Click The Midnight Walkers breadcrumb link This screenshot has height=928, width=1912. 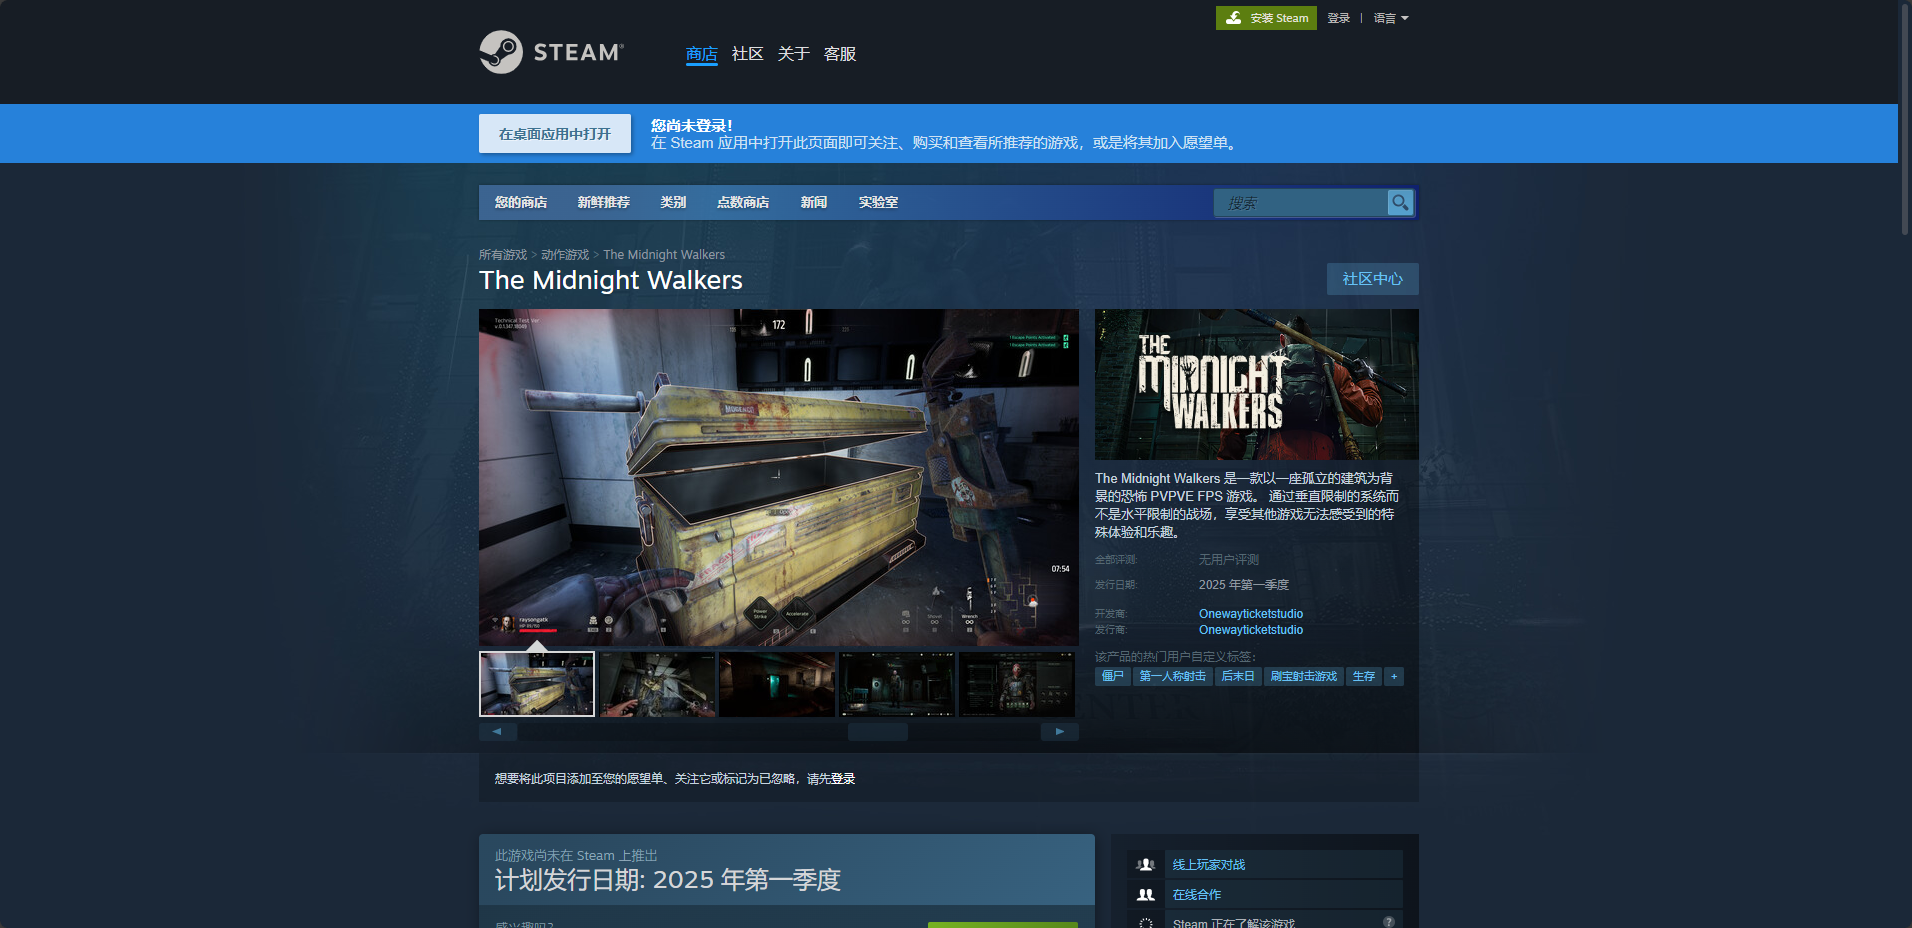tap(664, 255)
